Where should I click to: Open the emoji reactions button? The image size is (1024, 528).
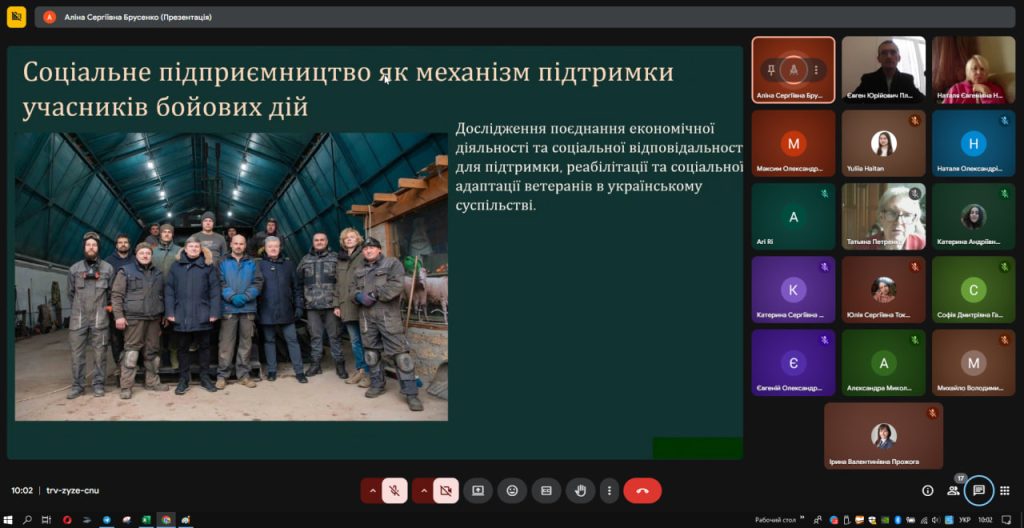coord(512,490)
